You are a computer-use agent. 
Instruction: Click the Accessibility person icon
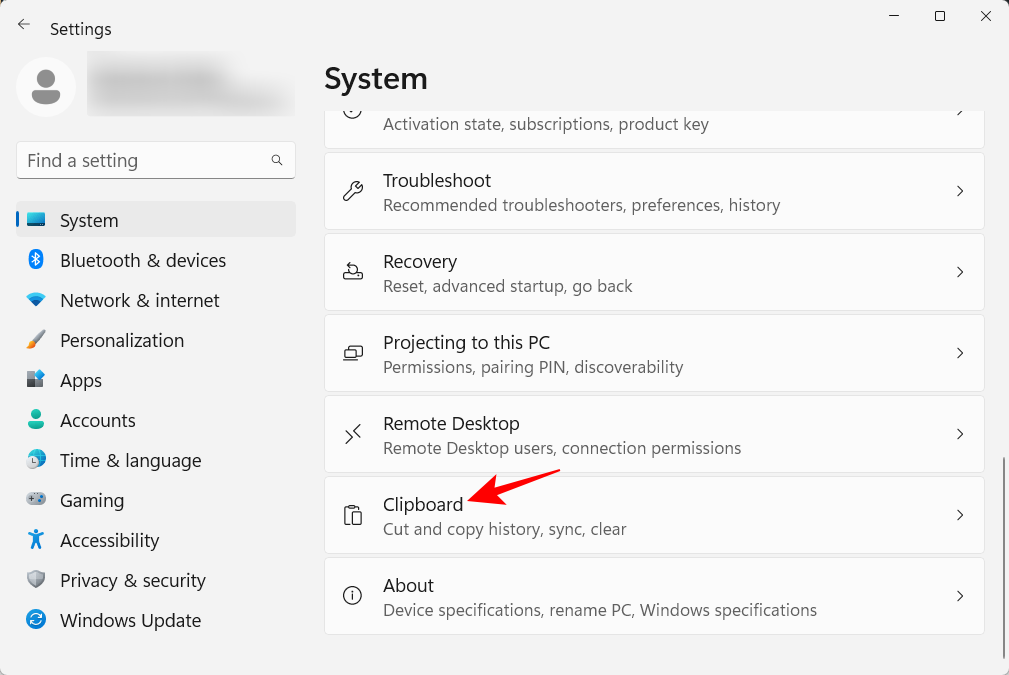35,540
